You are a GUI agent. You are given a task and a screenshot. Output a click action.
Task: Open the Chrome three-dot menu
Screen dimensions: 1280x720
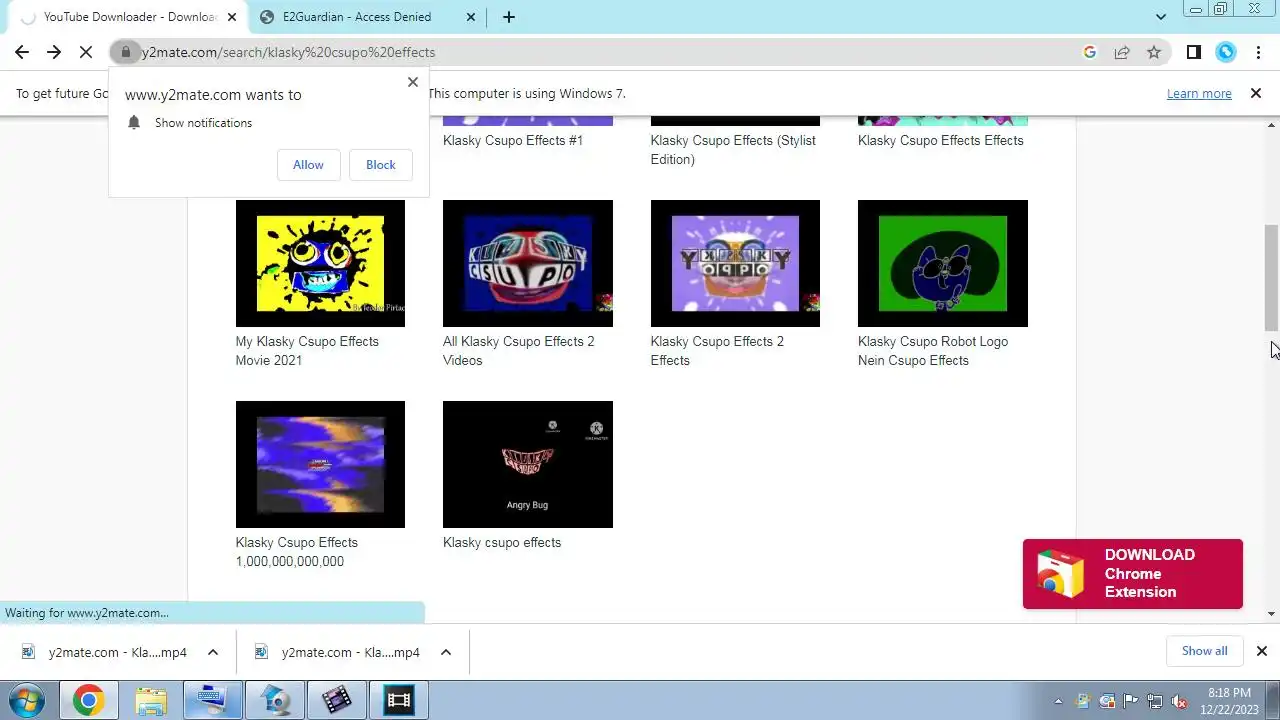point(1257,52)
